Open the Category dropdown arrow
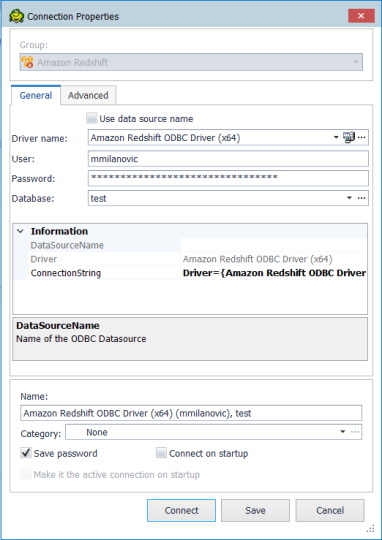Image resolution: width=382 pixels, height=540 pixels. coord(343,432)
